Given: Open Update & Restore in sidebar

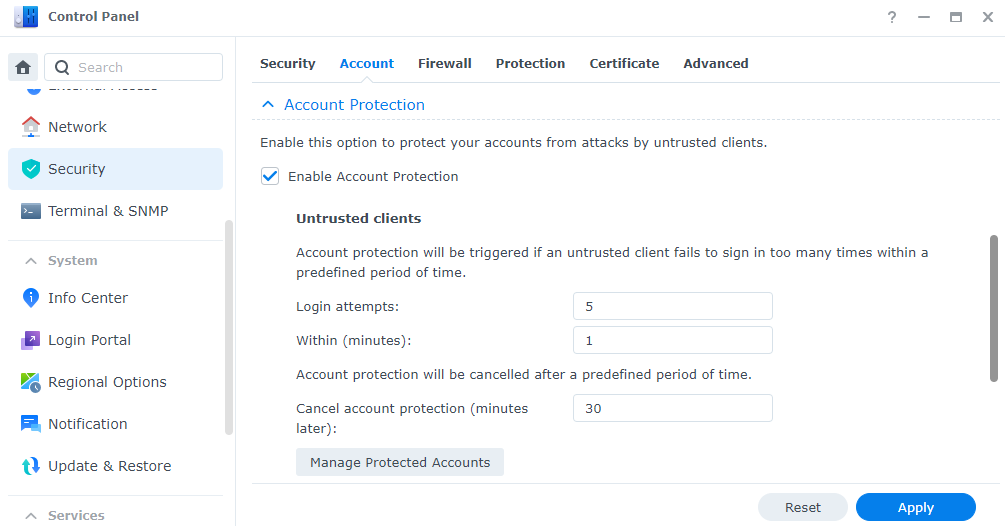Looking at the screenshot, I should click(115, 466).
